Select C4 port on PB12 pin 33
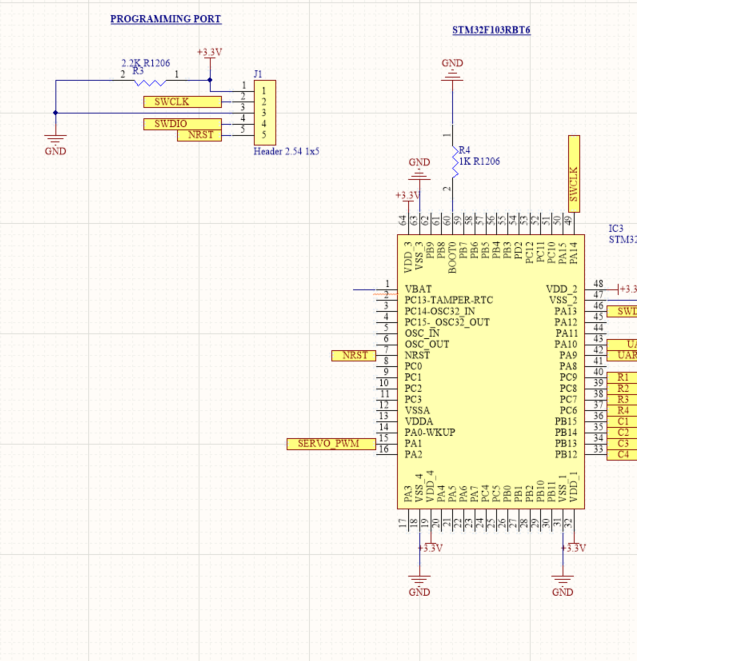 tap(622, 455)
